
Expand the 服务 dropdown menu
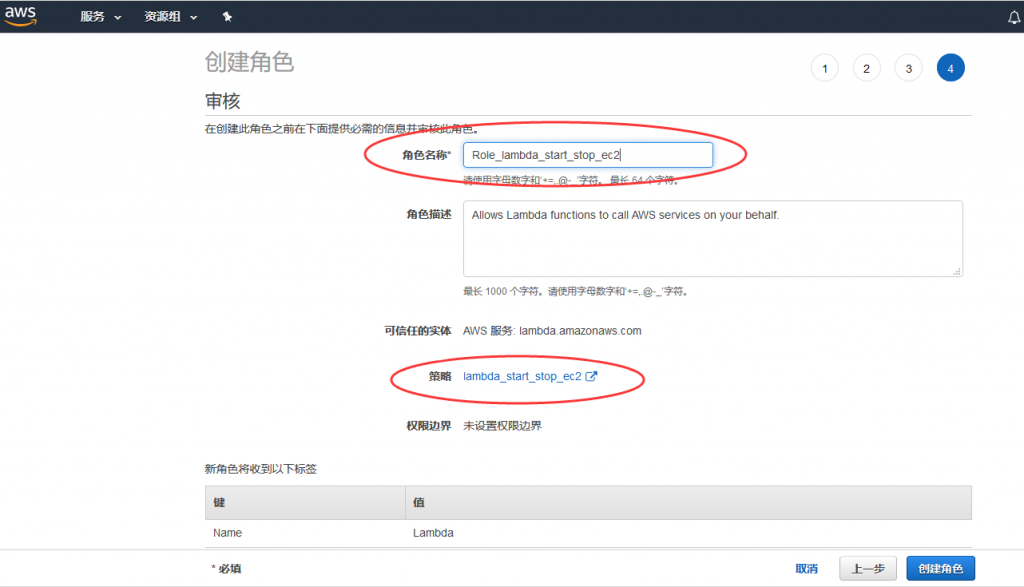click(x=101, y=17)
